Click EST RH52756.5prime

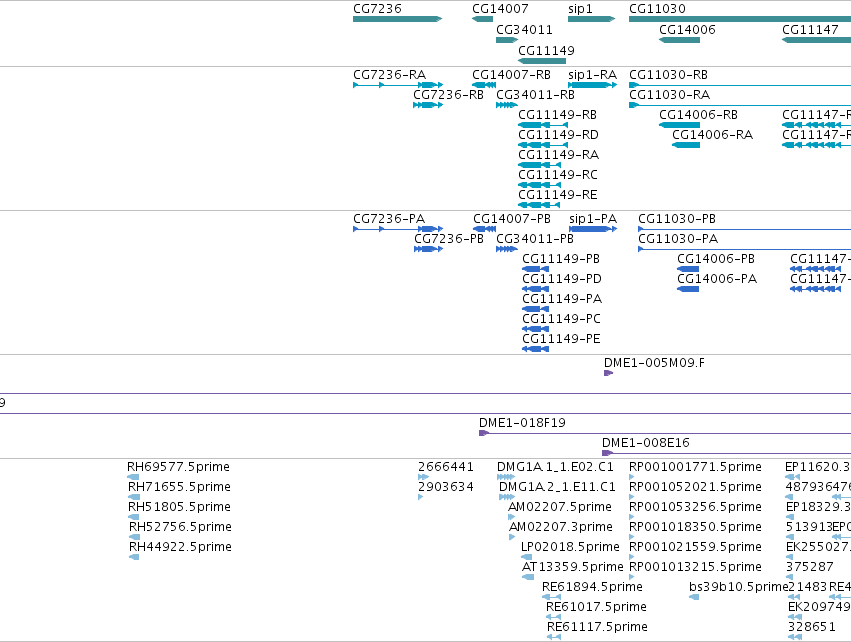tap(134, 537)
